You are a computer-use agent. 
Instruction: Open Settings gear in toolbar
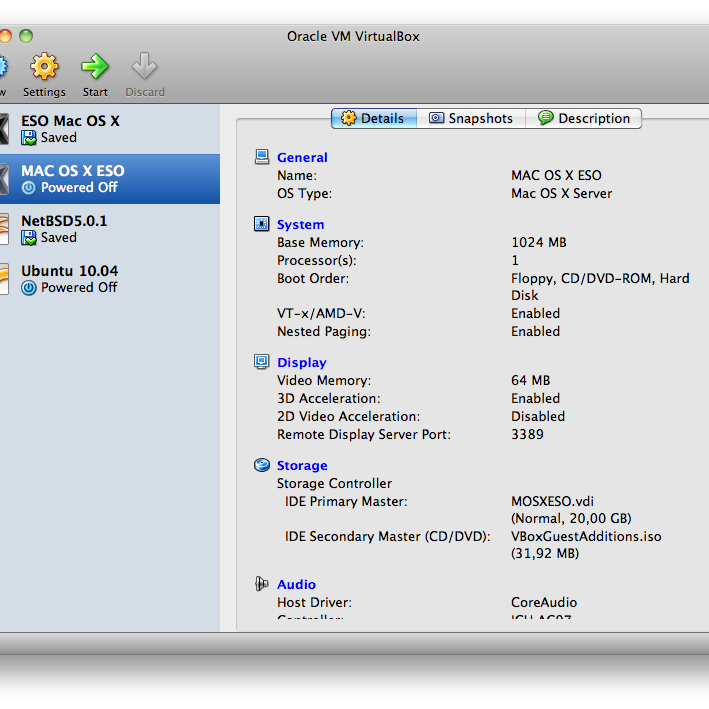click(44, 68)
